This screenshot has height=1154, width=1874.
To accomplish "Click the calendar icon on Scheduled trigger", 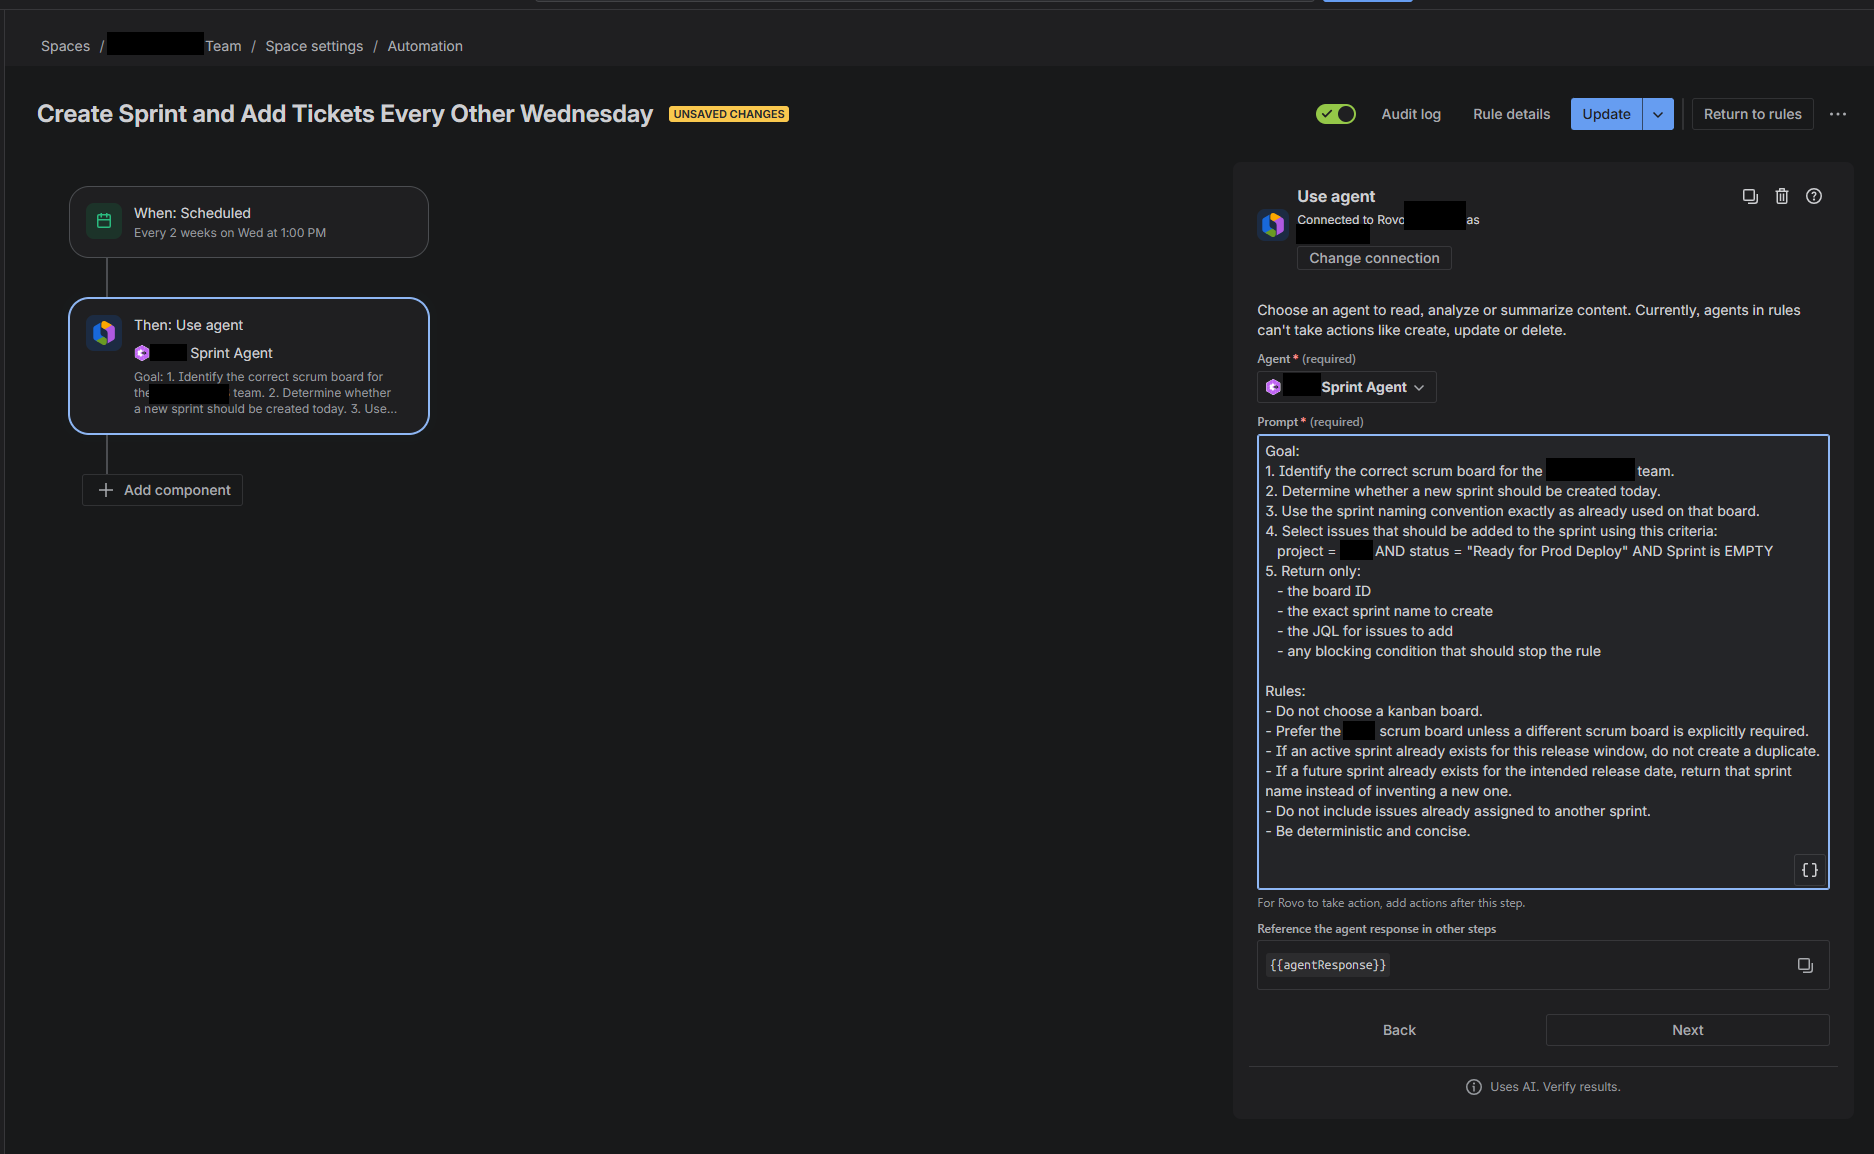I will 104,221.
